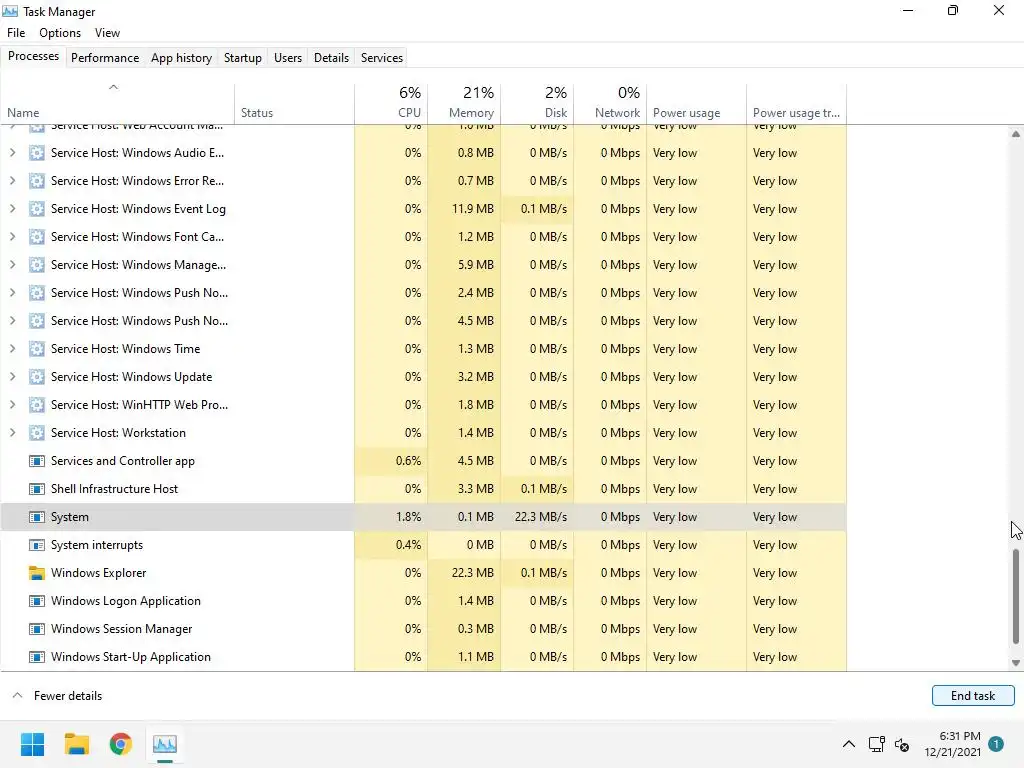The image size is (1024, 768).
Task: Sort by Name column header
Action: click(118, 103)
